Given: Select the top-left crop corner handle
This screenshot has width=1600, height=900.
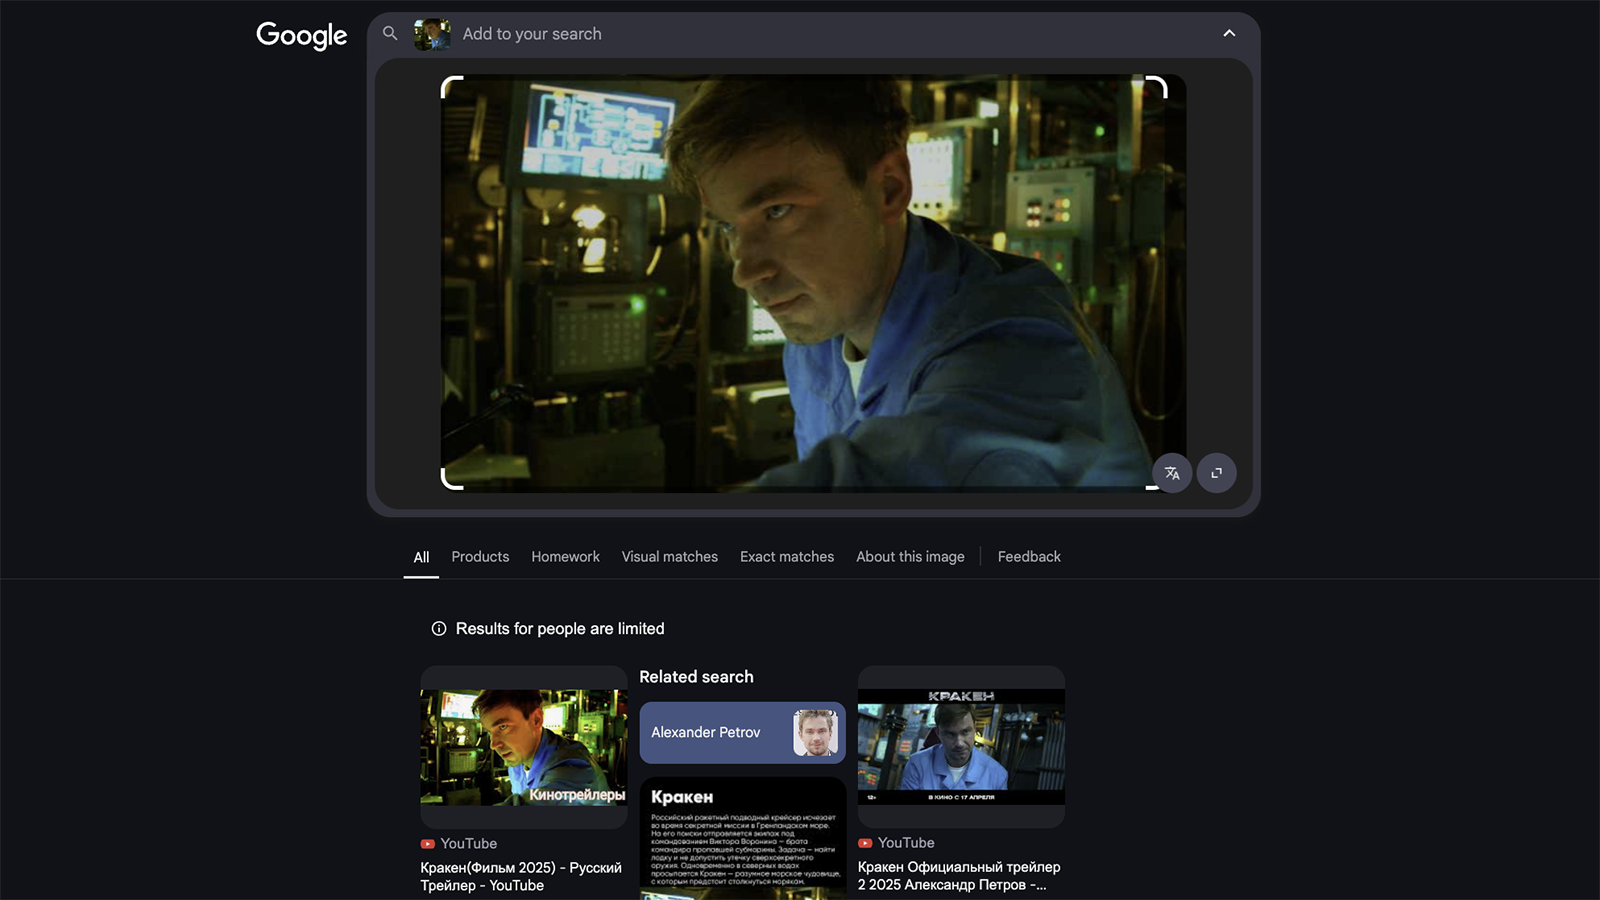Looking at the screenshot, I should [x=452, y=87].
